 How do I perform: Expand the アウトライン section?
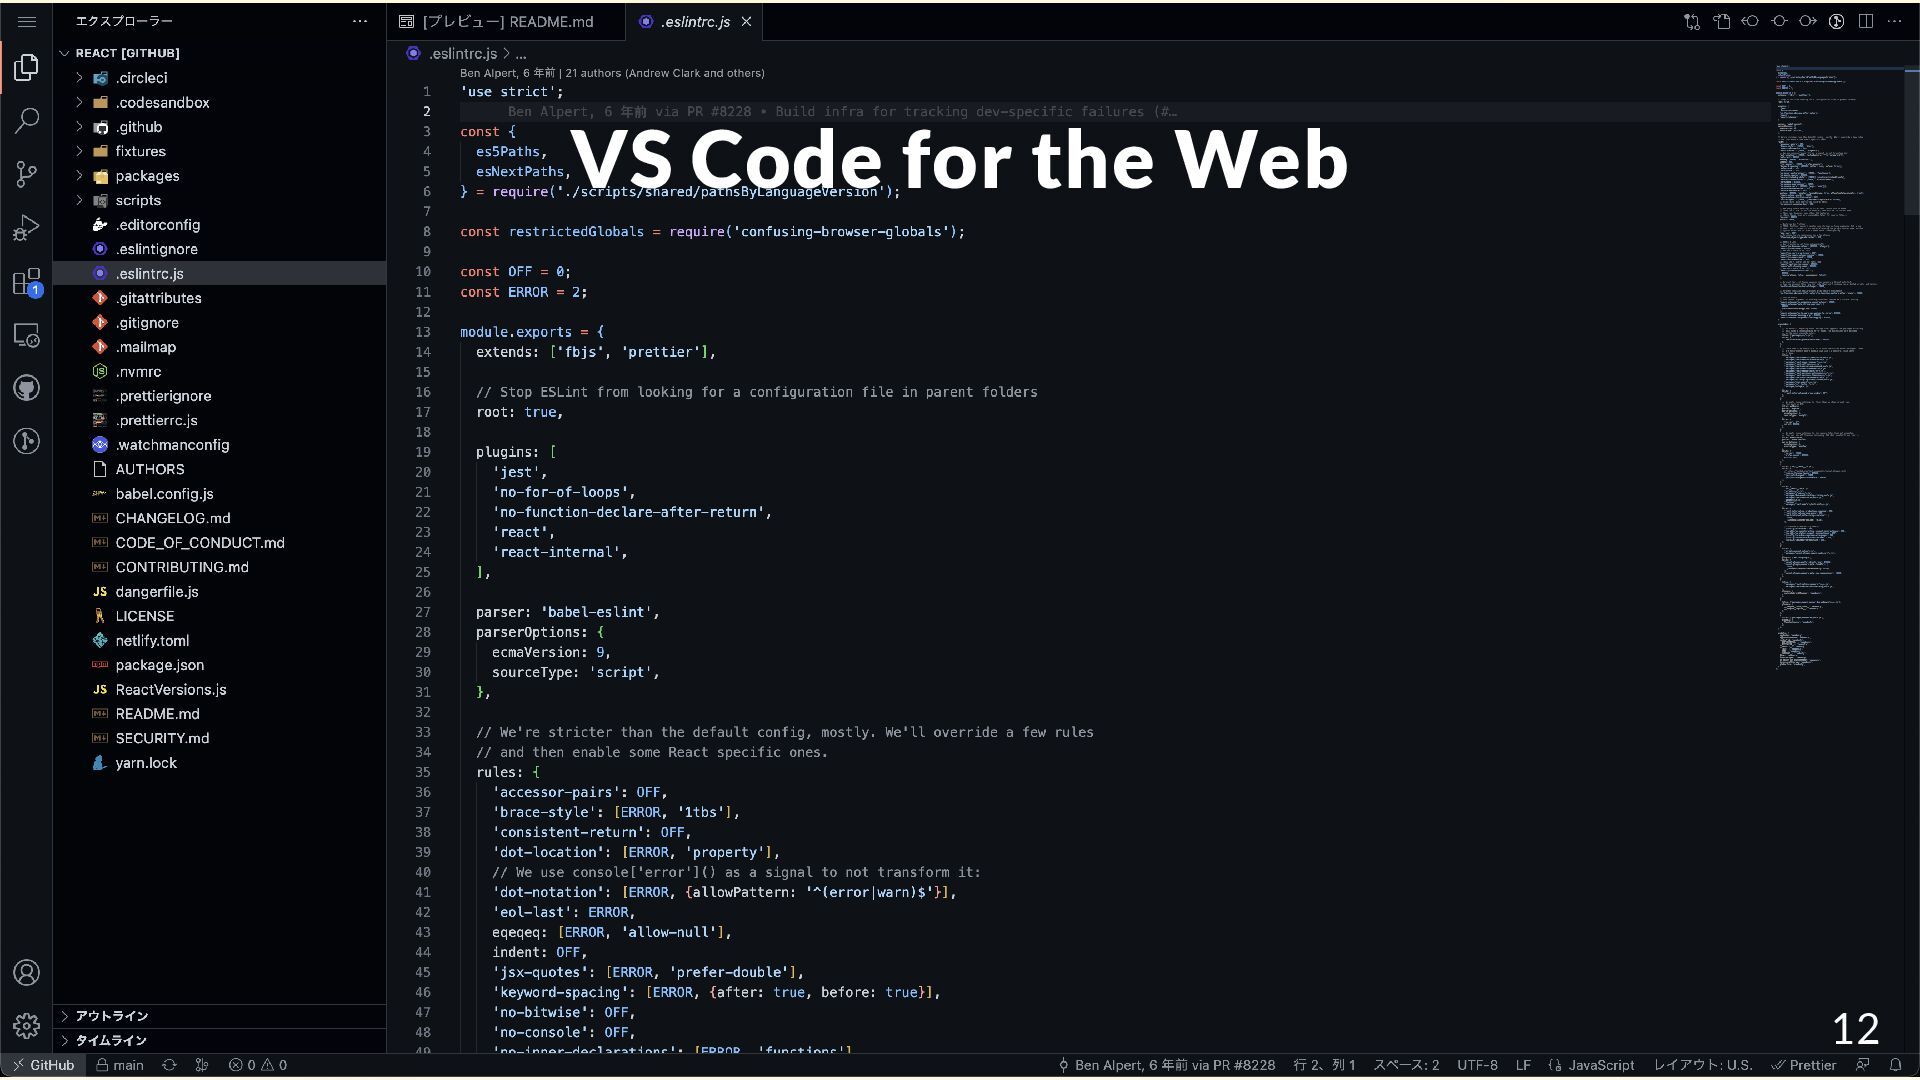tap(111, 1016)
